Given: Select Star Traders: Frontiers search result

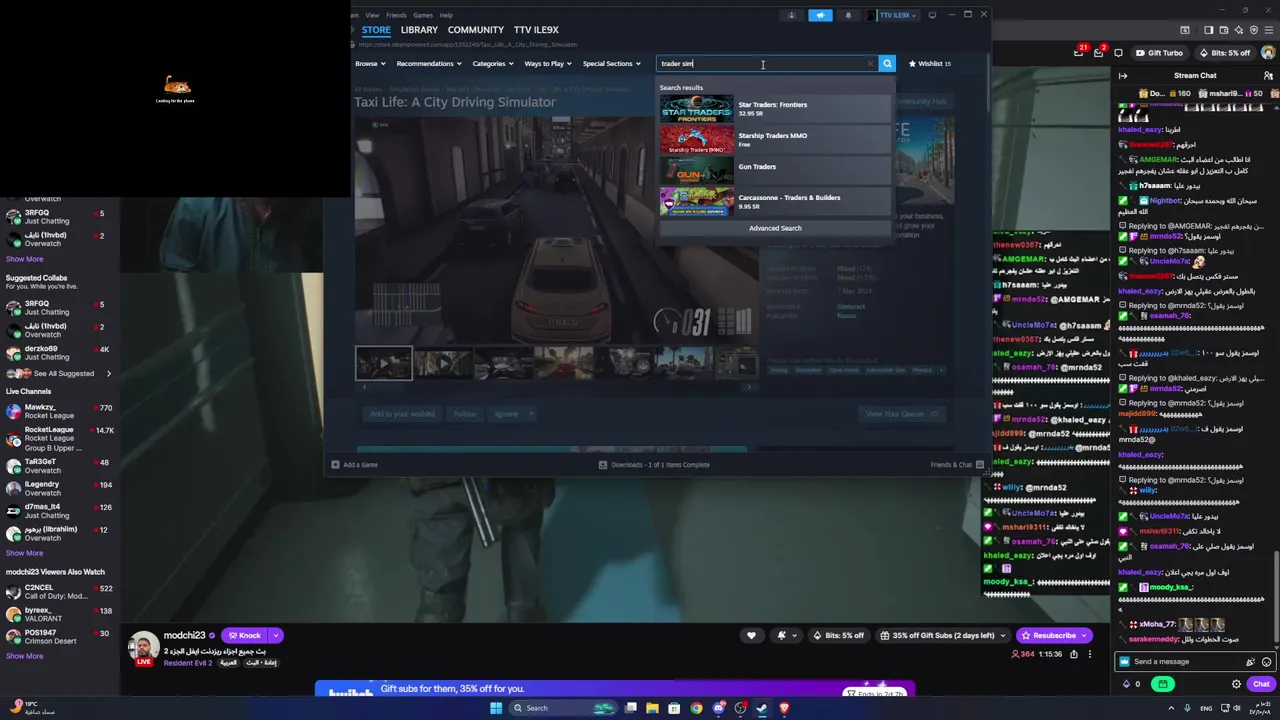Looking at the screenshot, I should pos(774,108).
